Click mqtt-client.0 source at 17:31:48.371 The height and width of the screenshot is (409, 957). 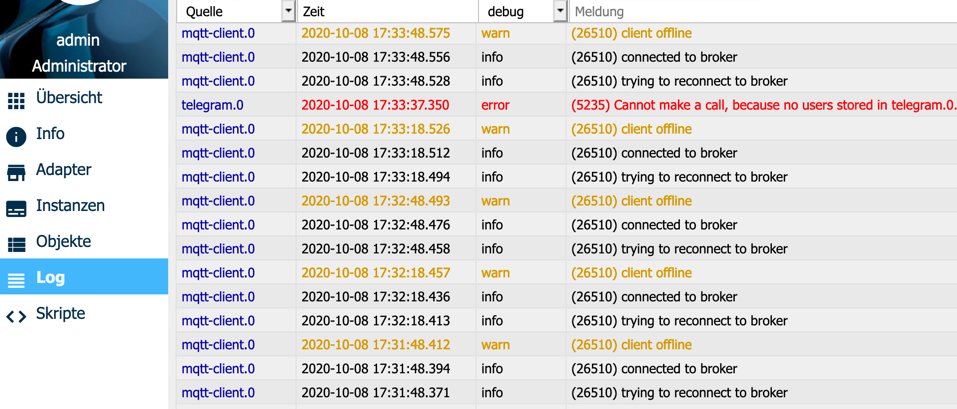(218, 393)
